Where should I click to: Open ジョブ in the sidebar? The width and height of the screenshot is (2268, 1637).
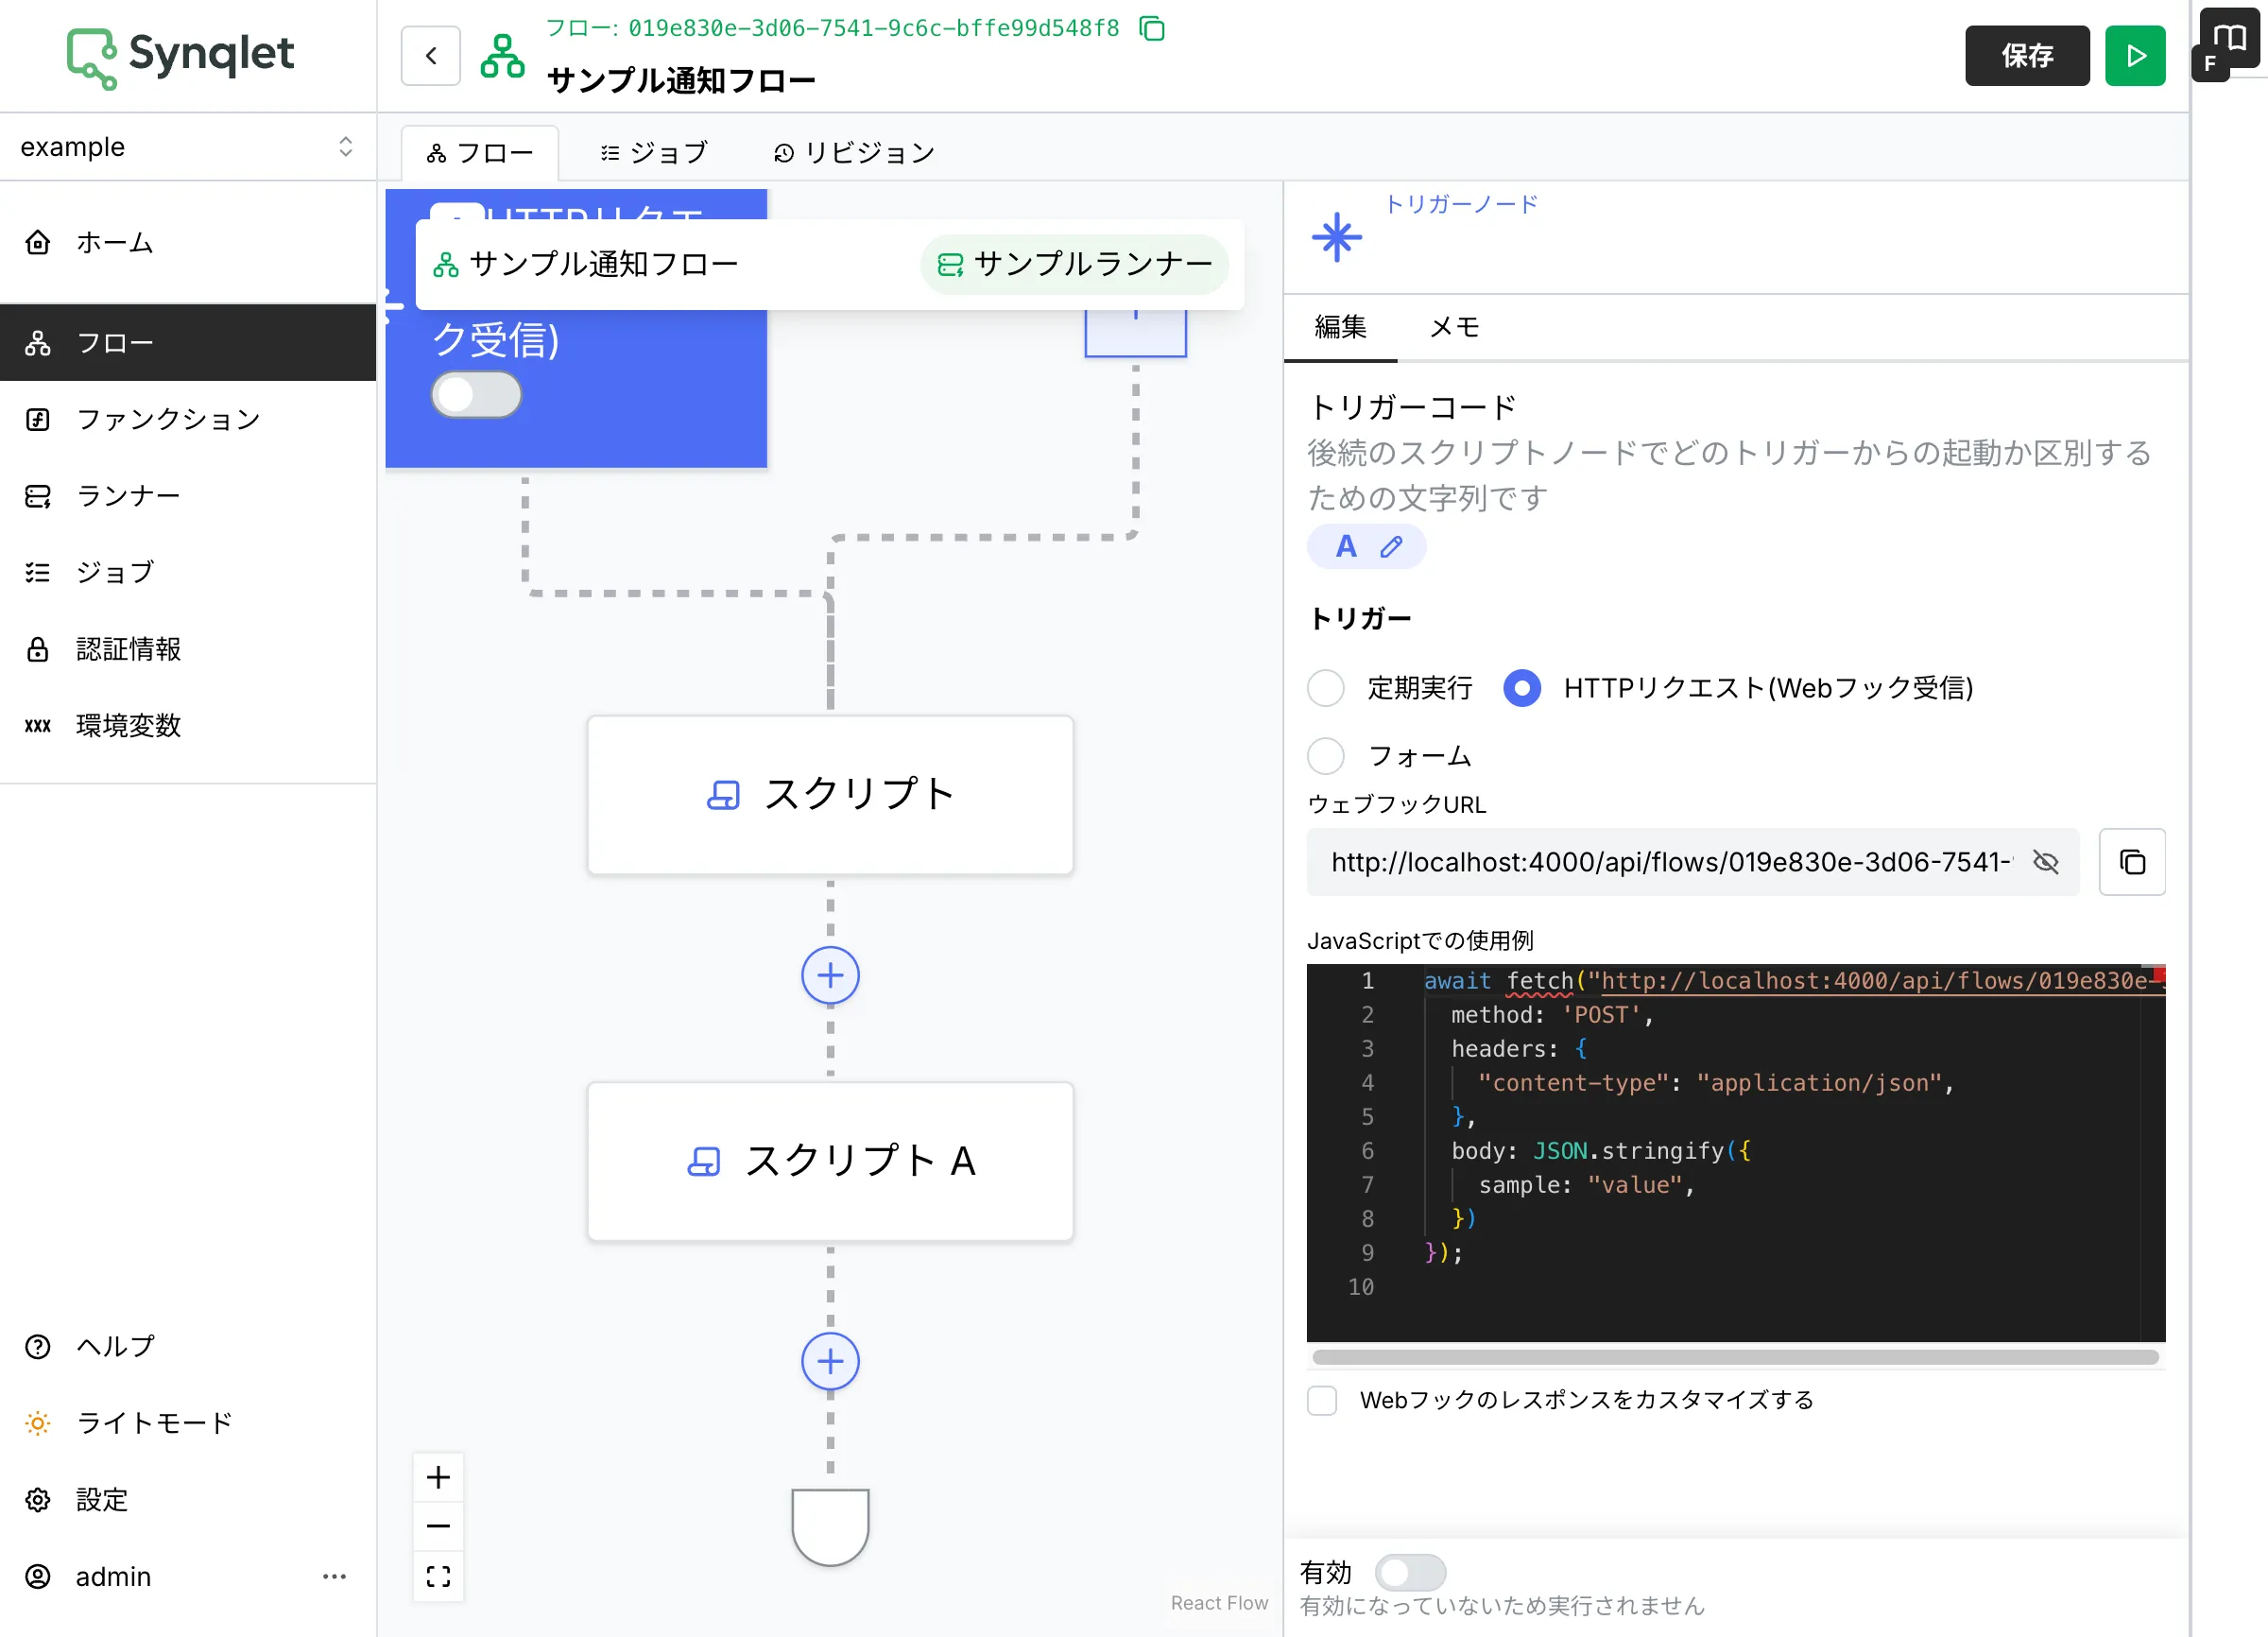point(188,572)
